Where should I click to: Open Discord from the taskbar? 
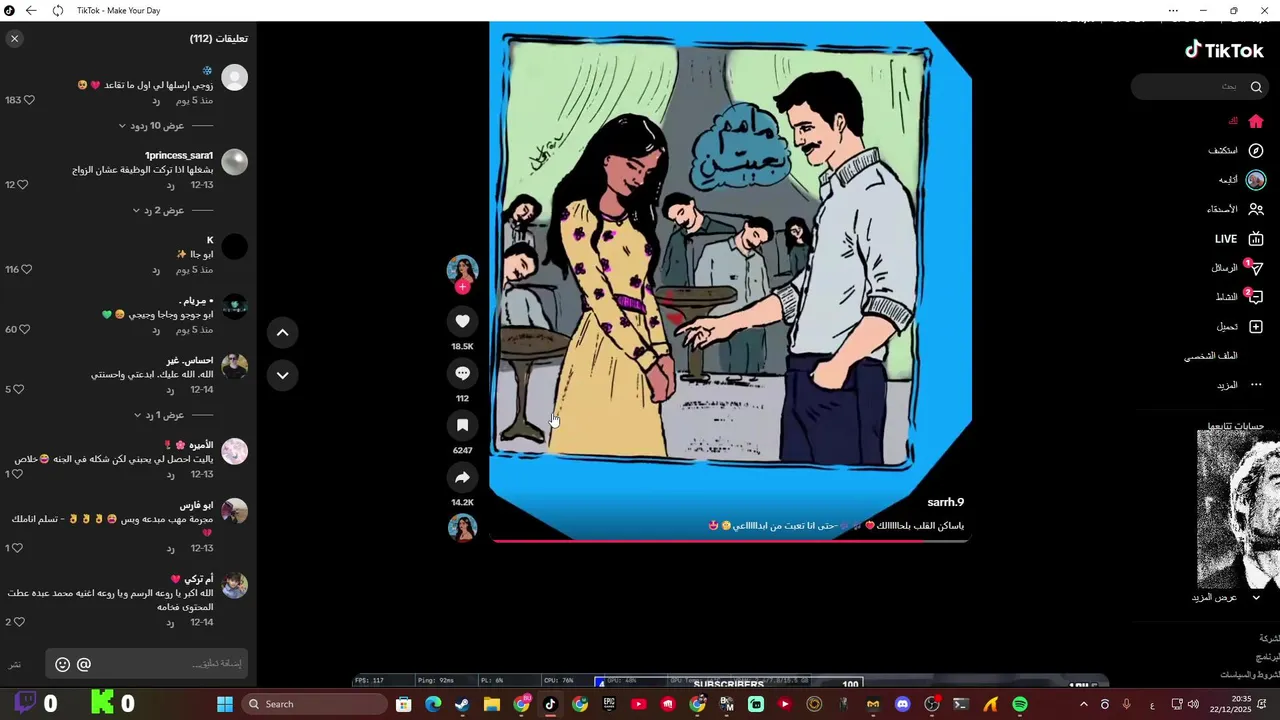tap(903, 704)
